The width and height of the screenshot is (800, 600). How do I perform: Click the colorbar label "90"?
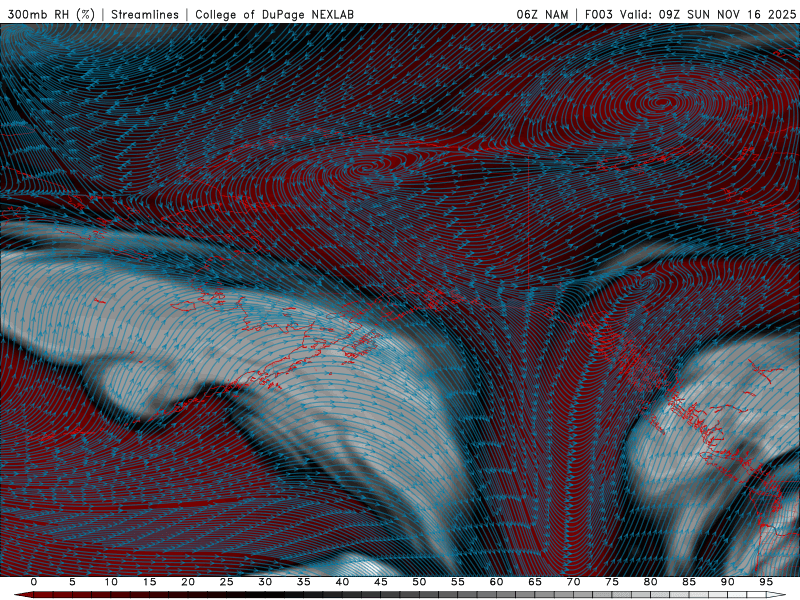pos(727,582)
